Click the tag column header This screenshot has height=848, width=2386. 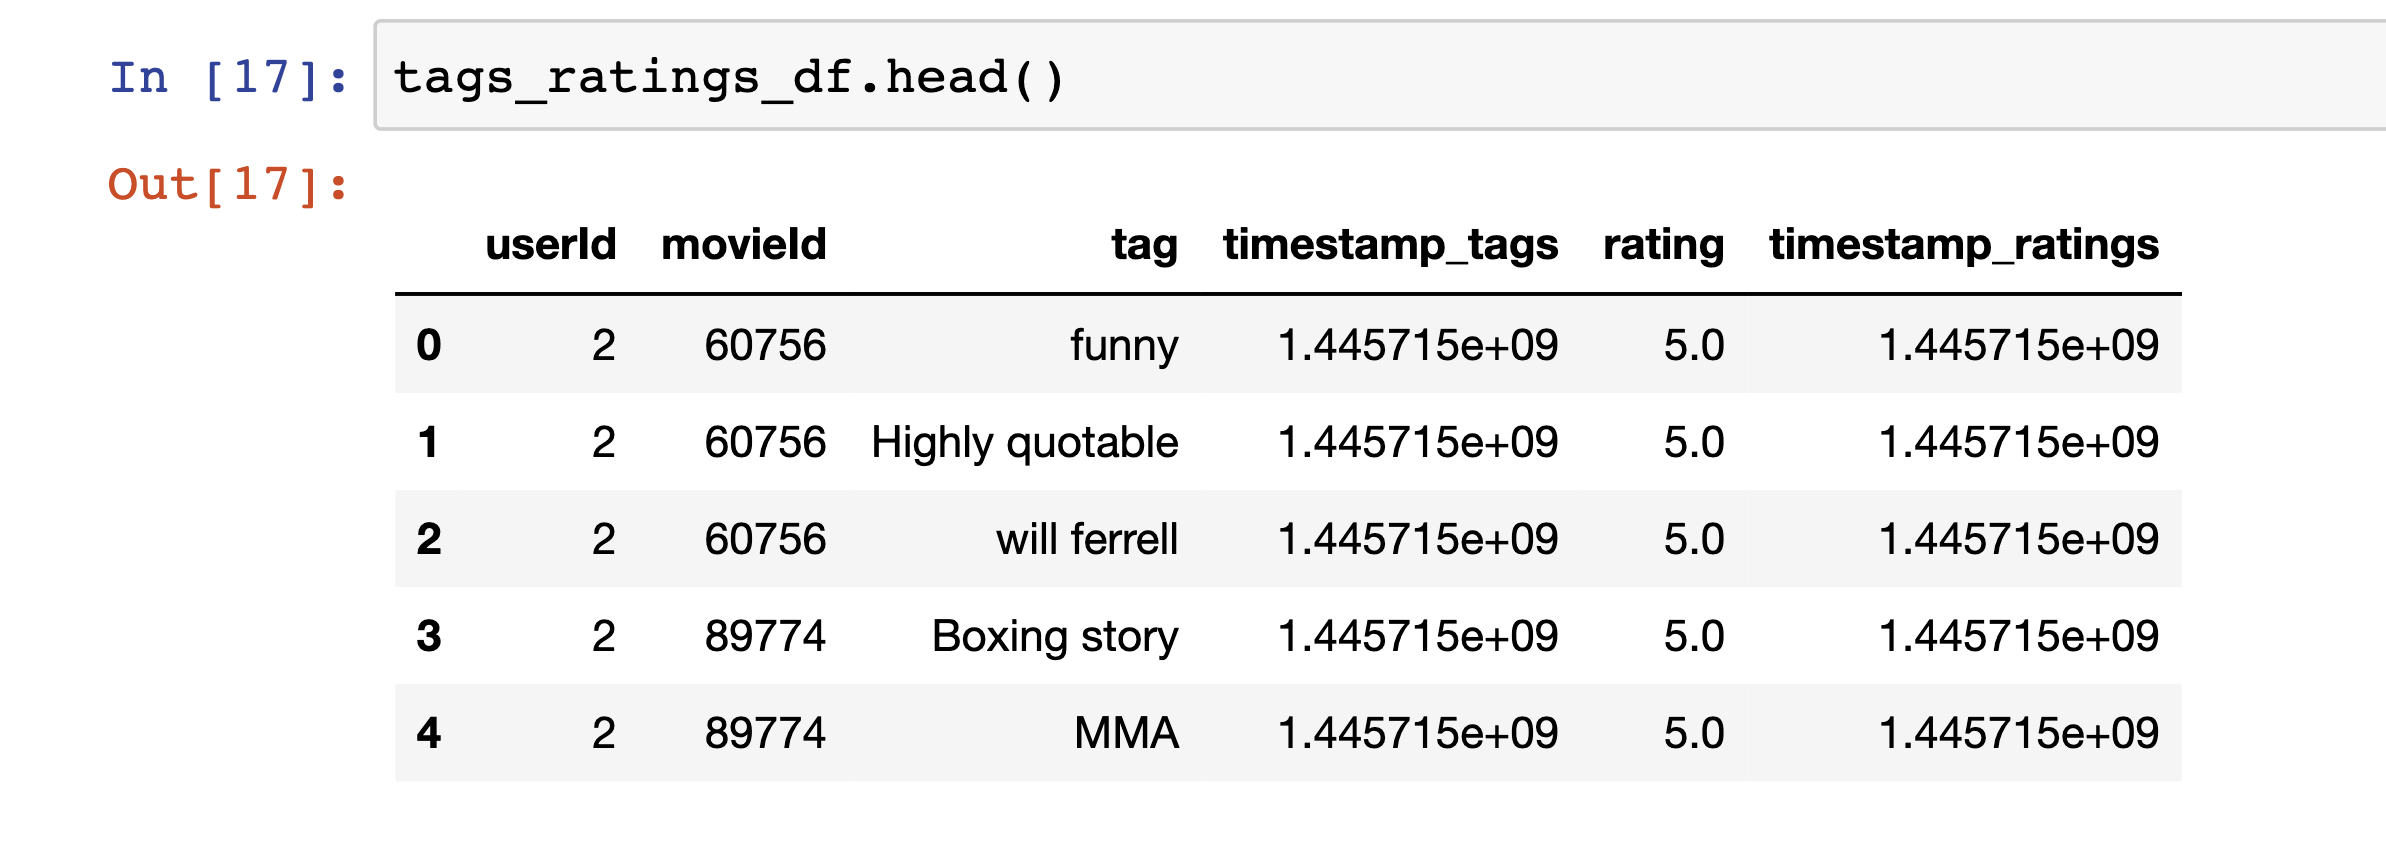click(1145, 246)
